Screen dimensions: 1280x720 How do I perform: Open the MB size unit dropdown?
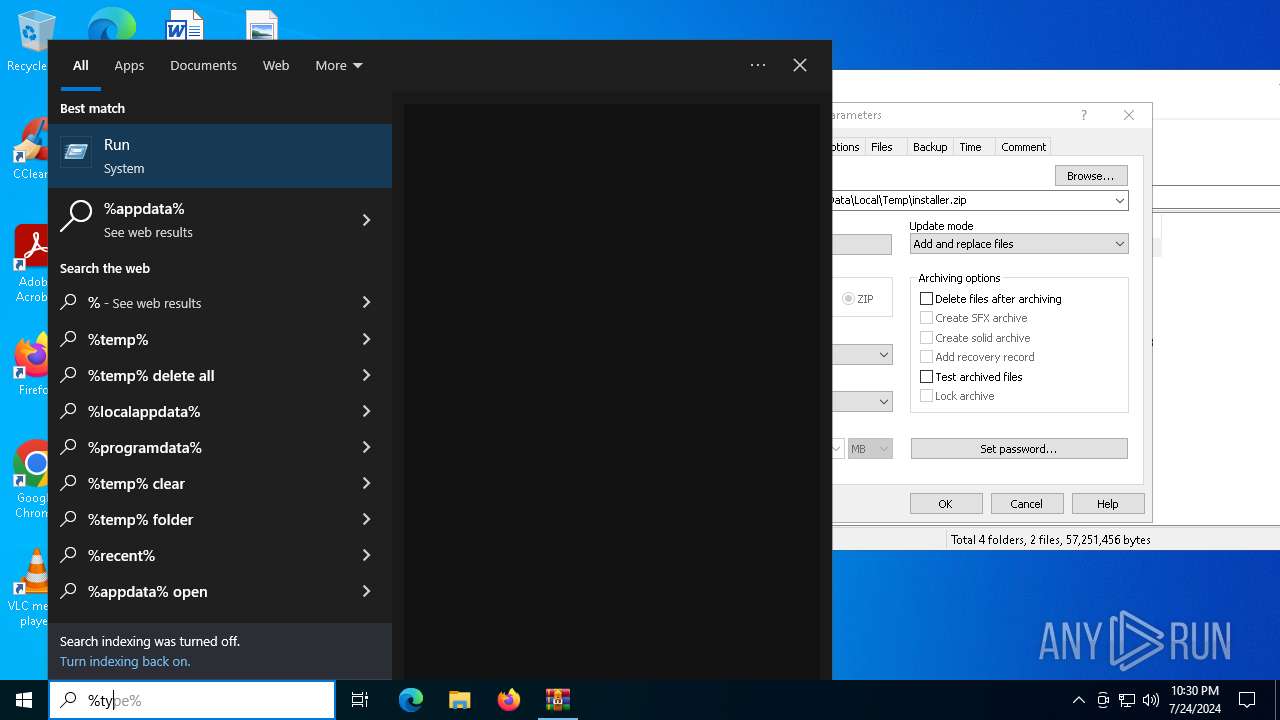coord(870,449)
